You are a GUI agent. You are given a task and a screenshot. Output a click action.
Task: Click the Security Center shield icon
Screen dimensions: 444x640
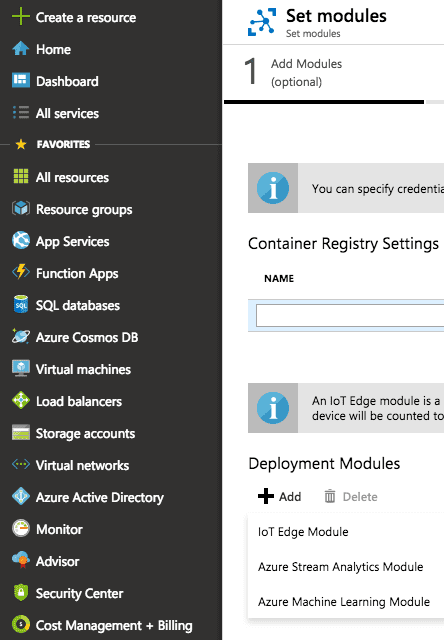[21, 593]
